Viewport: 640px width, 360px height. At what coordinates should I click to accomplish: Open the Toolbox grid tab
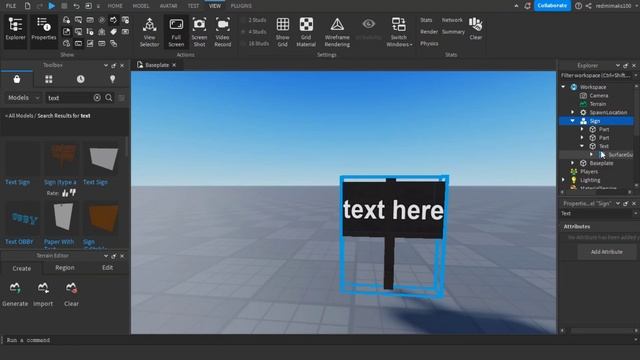coord(49,79)
